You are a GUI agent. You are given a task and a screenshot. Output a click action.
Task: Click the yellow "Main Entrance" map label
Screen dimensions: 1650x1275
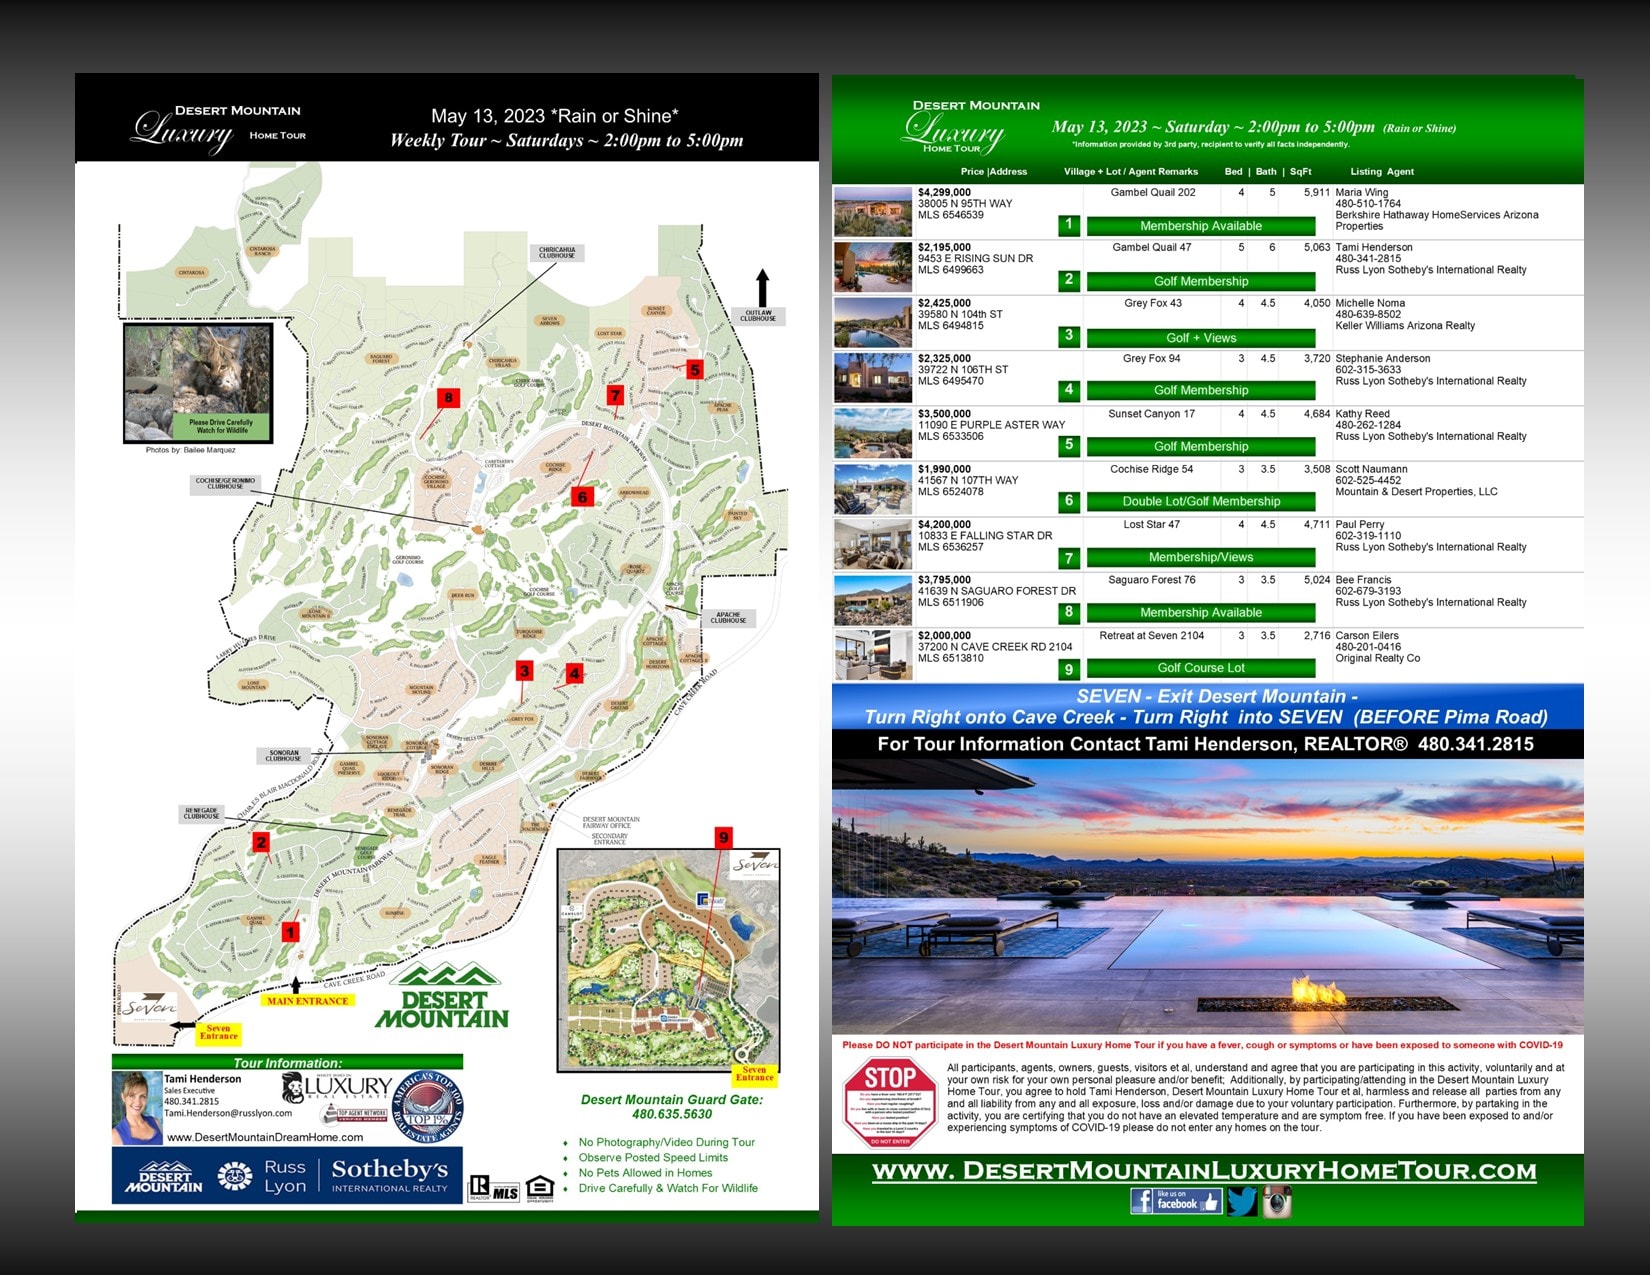(x=307, y=1000)
